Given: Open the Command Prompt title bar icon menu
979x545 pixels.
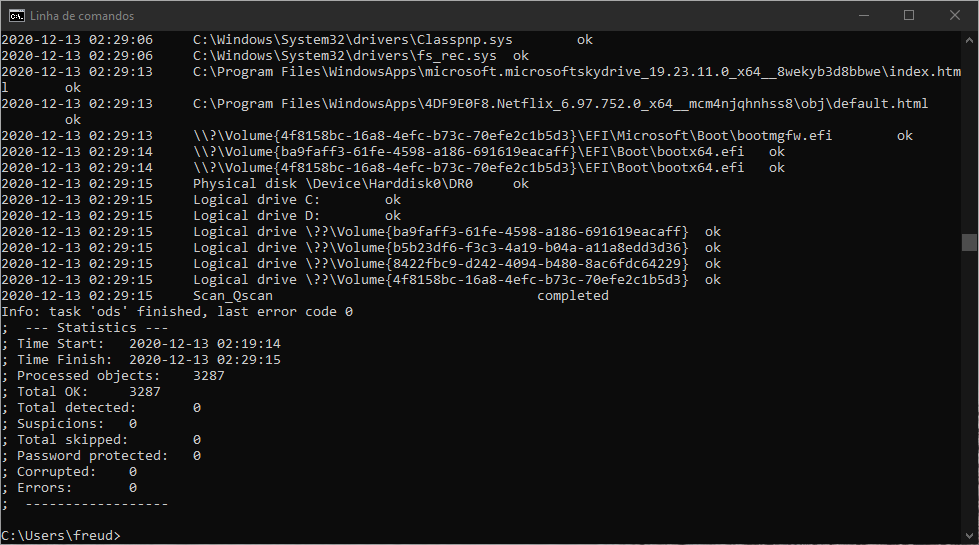Looking at the screenshot, I should 17,16.
